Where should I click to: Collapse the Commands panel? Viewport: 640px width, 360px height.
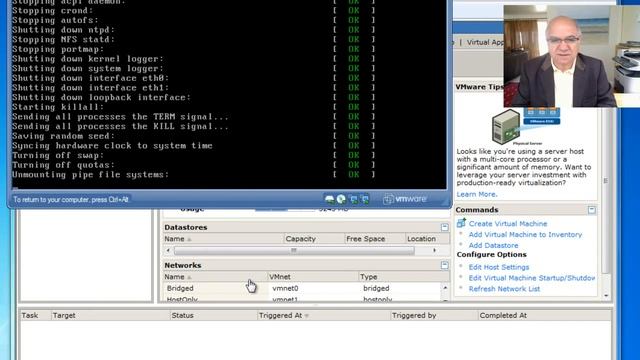click(x=591, y=210)
